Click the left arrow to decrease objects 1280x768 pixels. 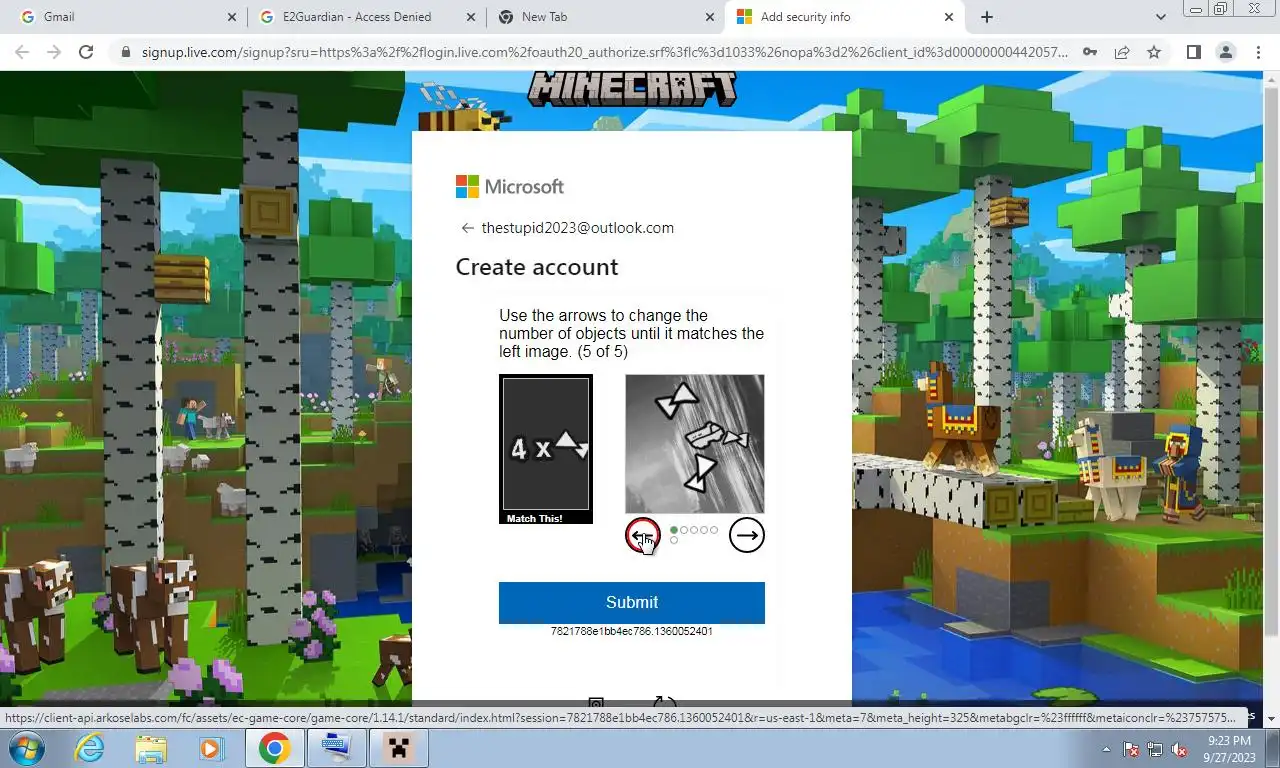point(643,536)
